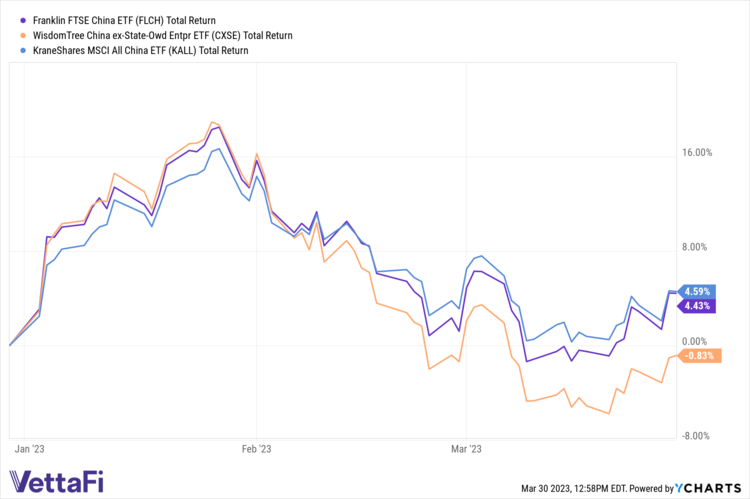Click the Jan '23 x-axis label

coord(31,450)
